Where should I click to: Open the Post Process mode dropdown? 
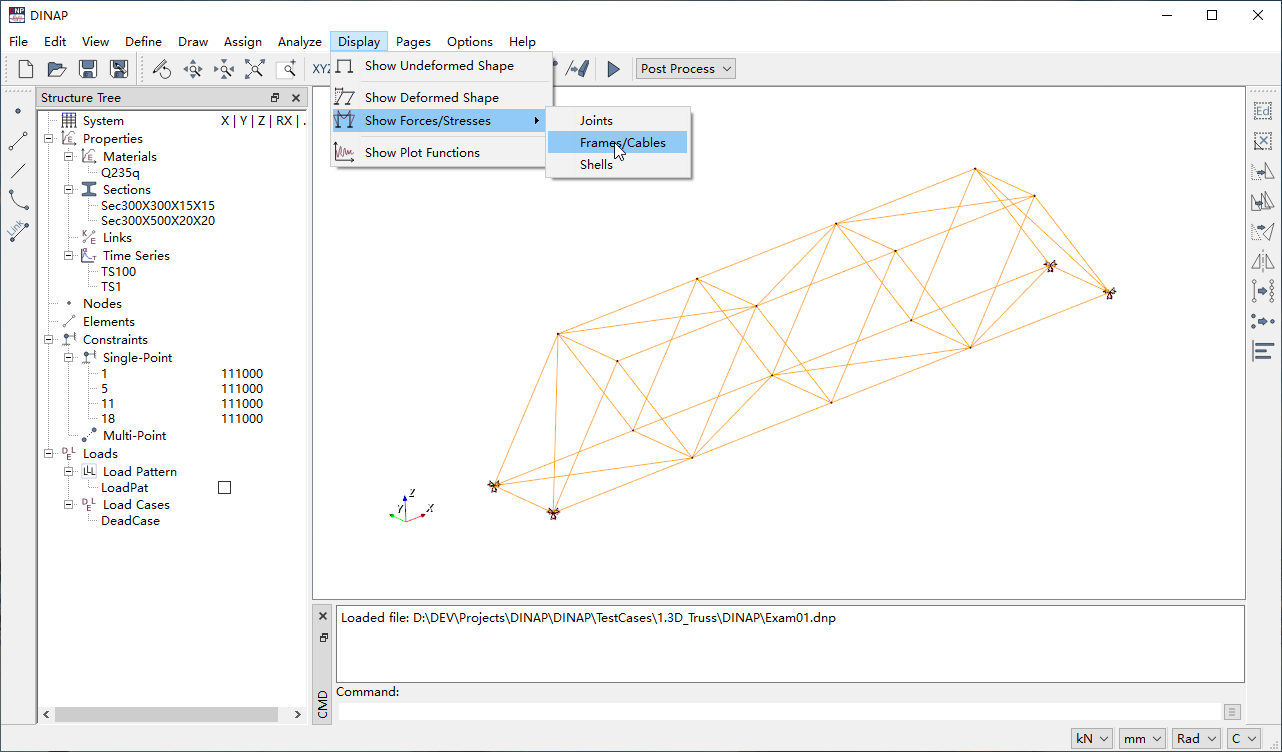686,69
